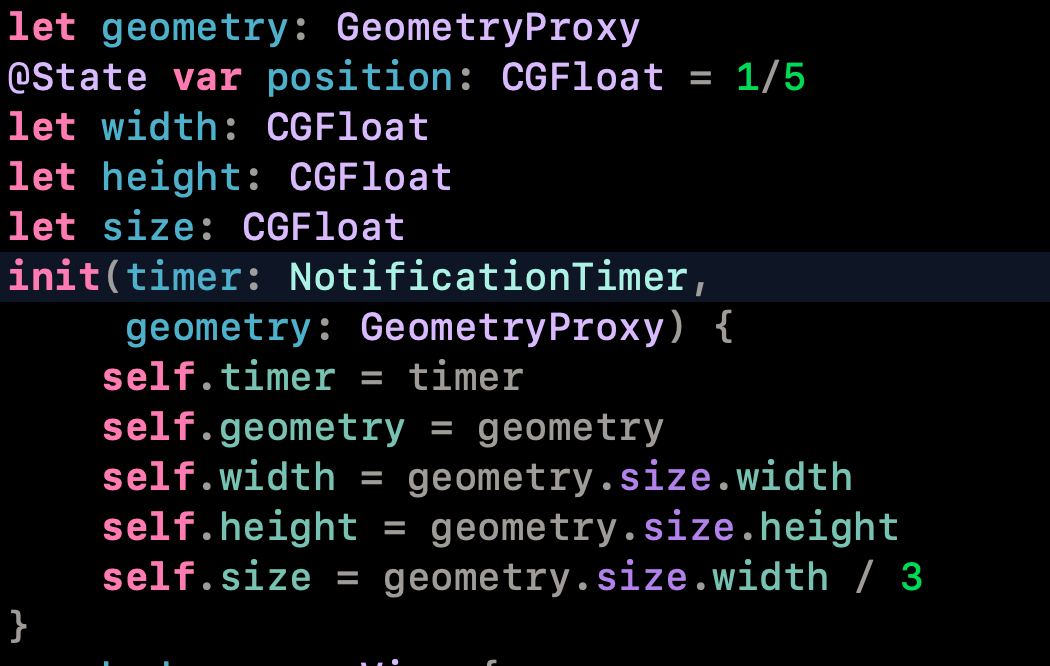Click 'size' in let size declaration
The height and width of the screenshot is (666, 1050).
[148, 228]
